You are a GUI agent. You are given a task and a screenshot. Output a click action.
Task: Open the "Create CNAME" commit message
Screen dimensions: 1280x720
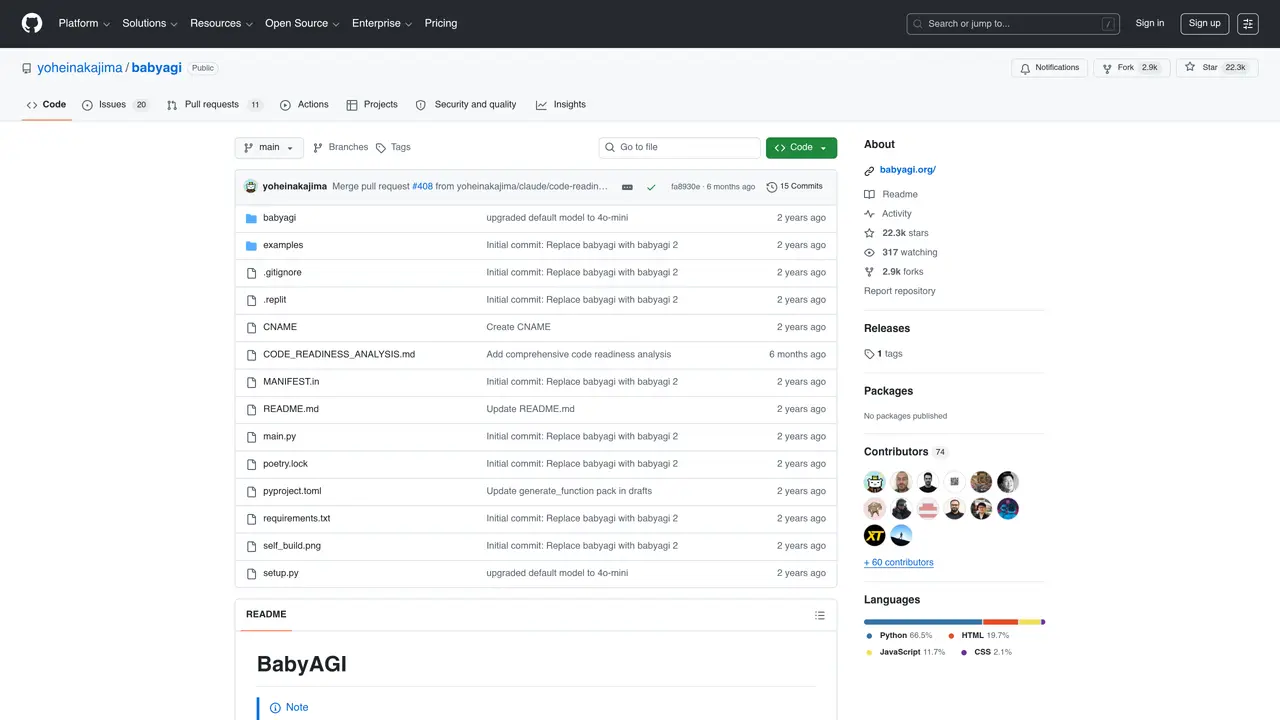518,327
